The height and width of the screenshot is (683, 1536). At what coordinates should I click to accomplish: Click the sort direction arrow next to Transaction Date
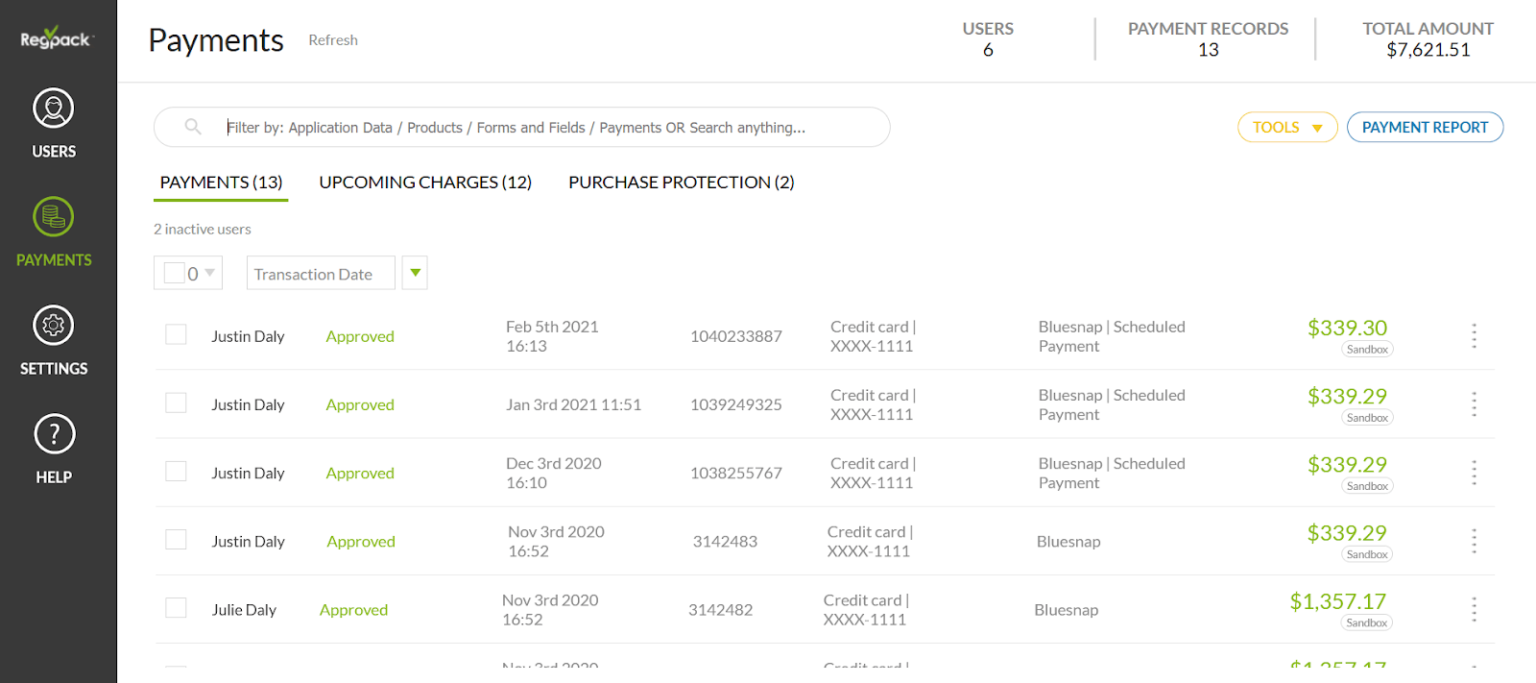coord(414,272)
